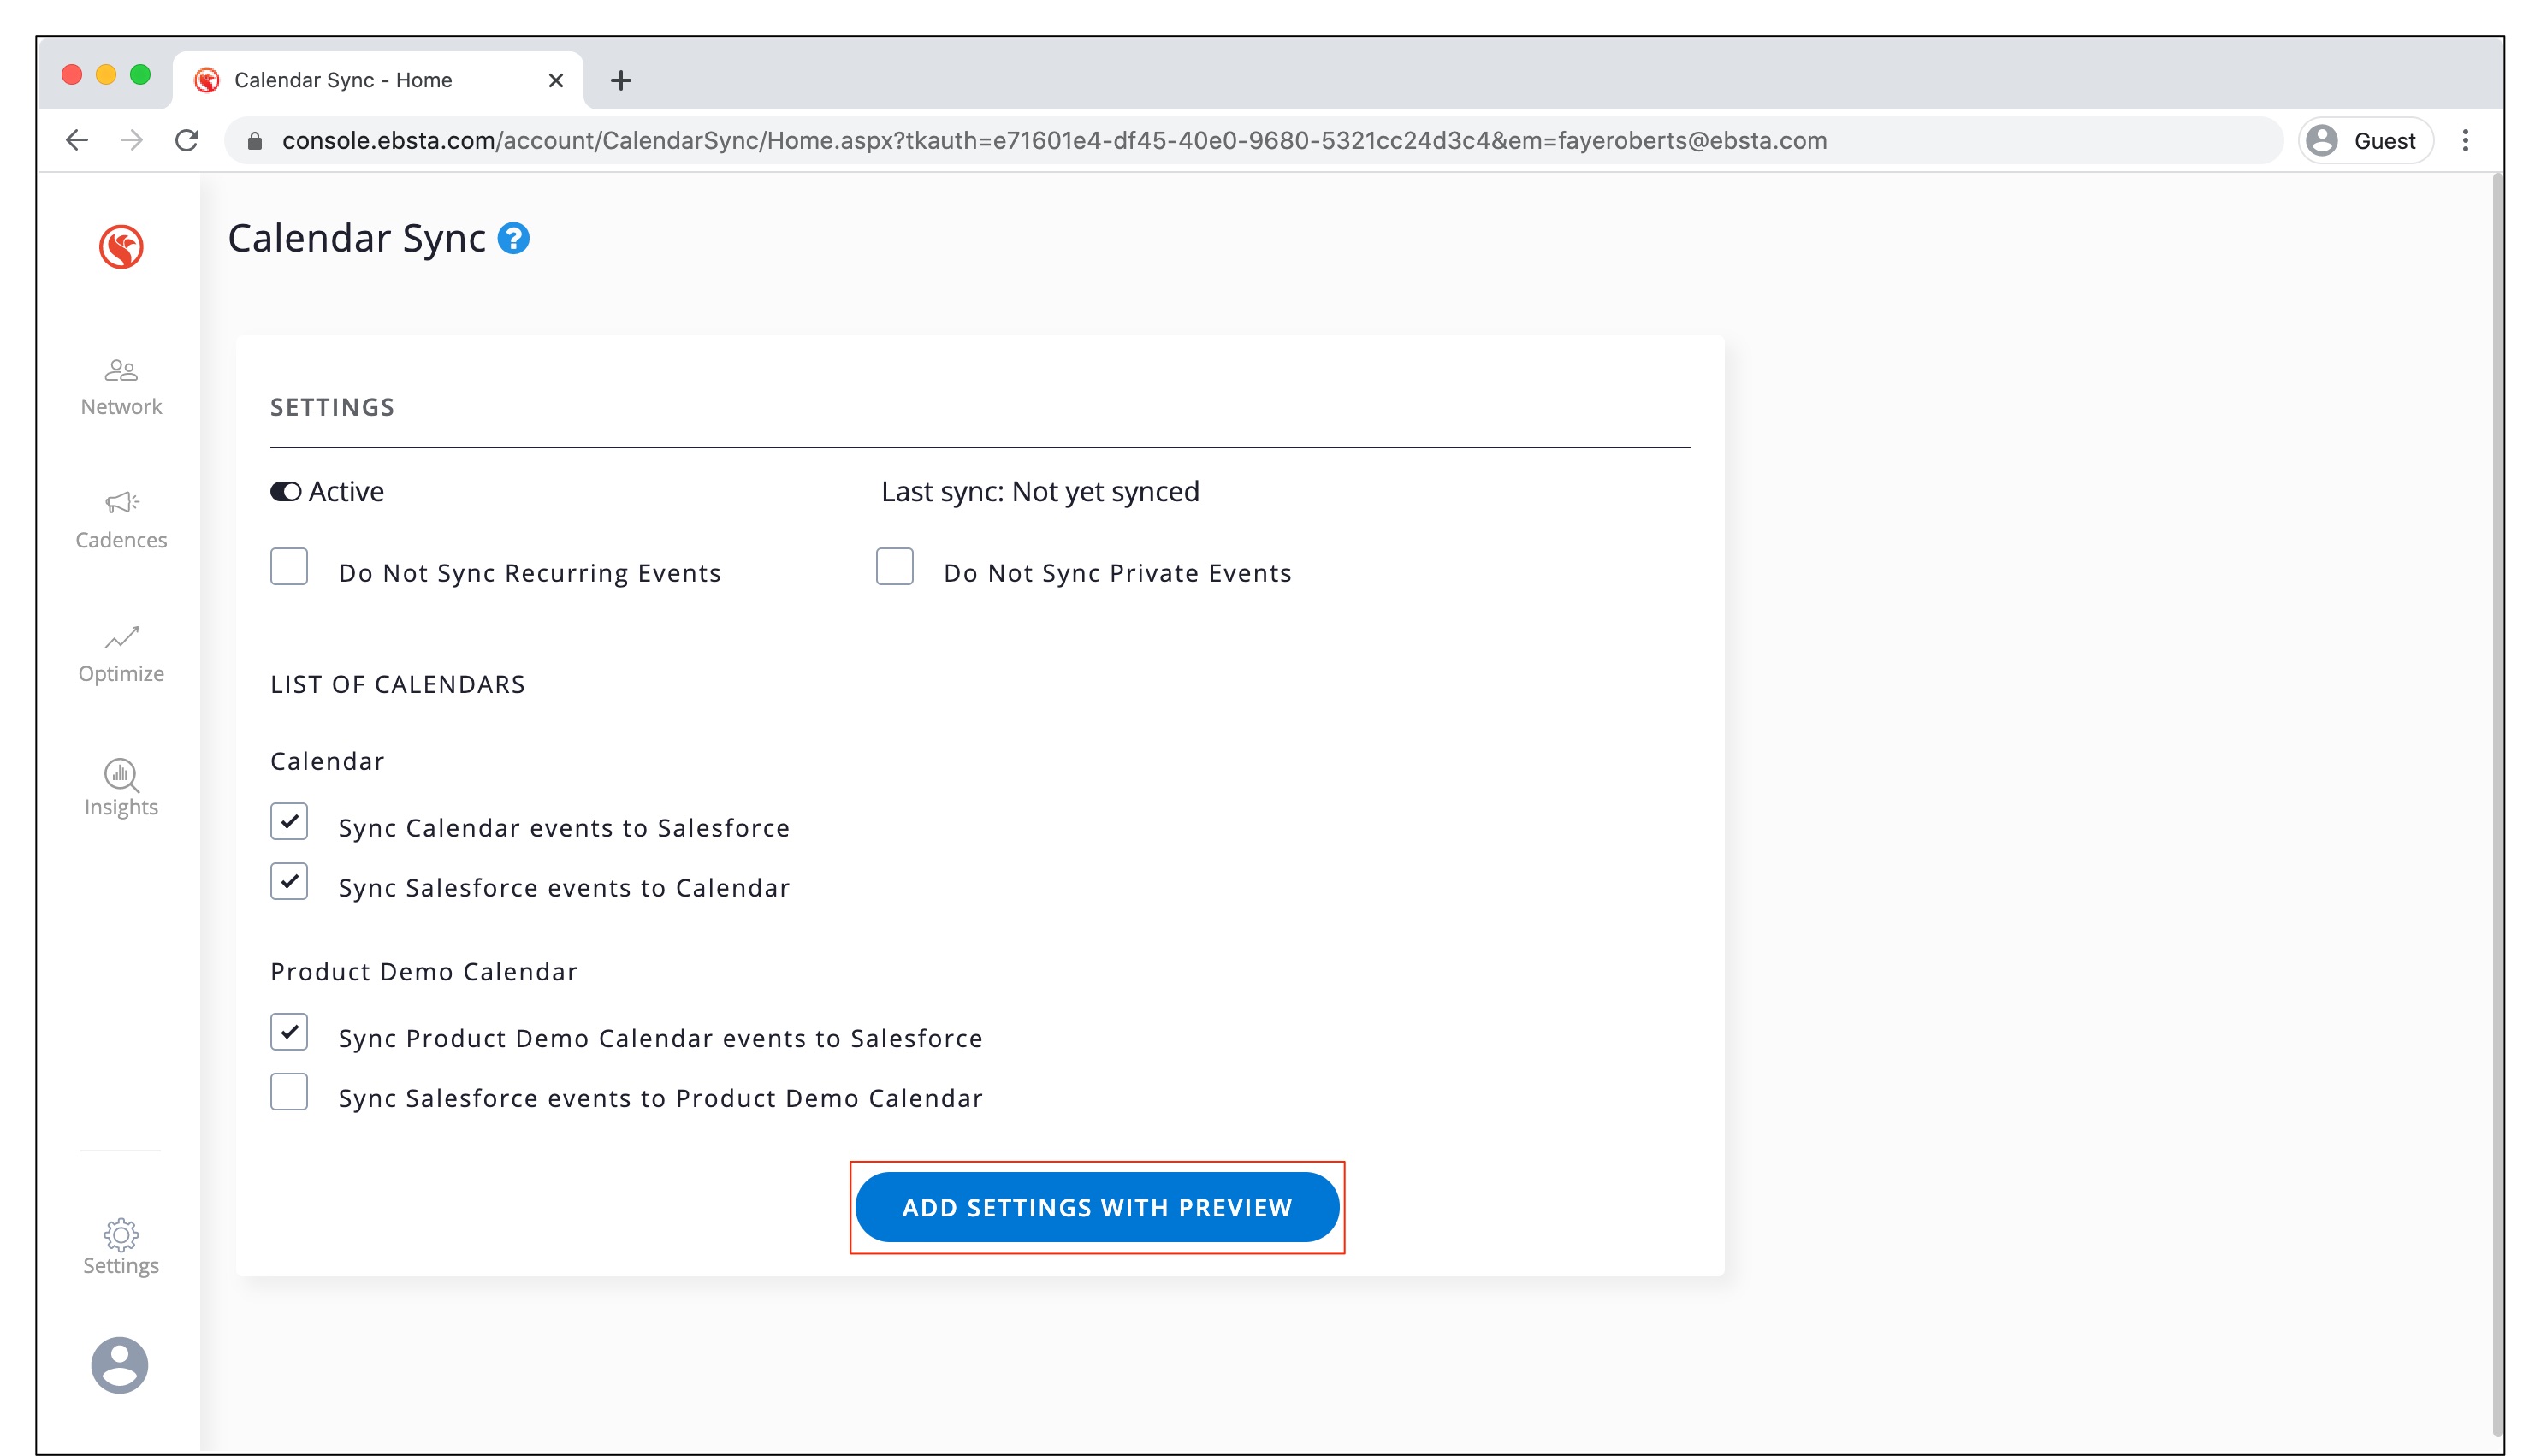The image size is (2541, 1456).
Task: Reload the page with refresh icon
Action: click(187, 140)
